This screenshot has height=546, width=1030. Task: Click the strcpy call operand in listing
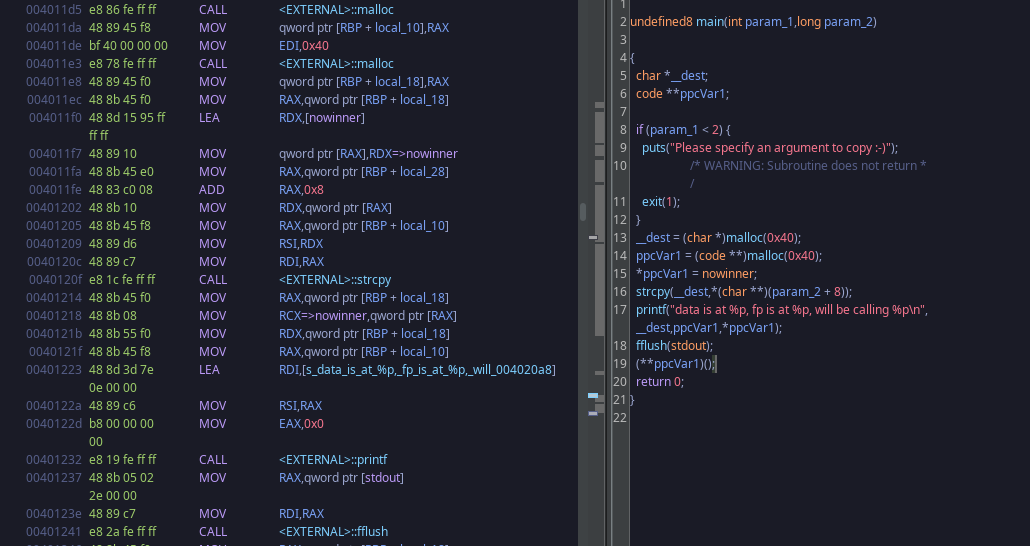click(335, 280)
